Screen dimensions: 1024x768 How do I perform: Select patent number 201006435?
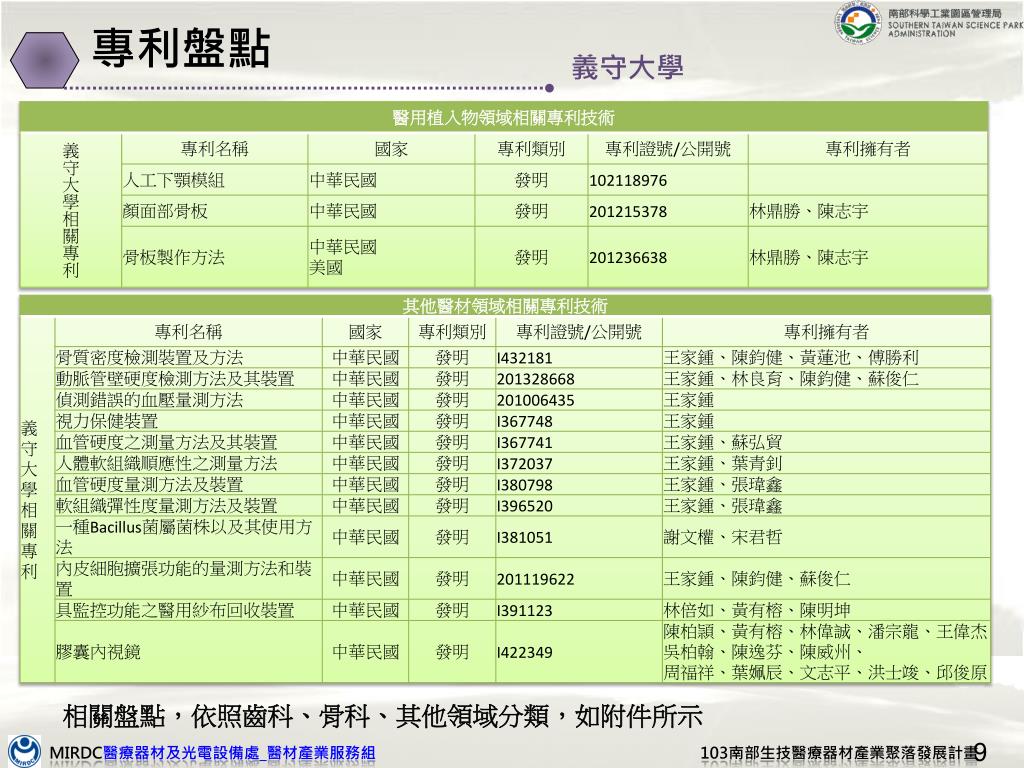point(536,400)
